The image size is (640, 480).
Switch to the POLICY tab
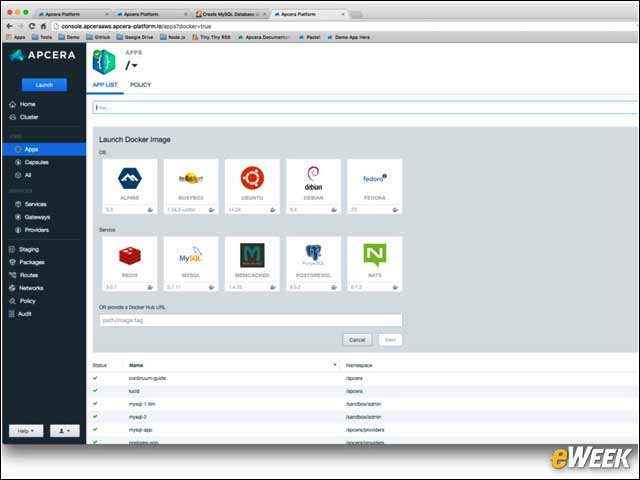point(140,85)
